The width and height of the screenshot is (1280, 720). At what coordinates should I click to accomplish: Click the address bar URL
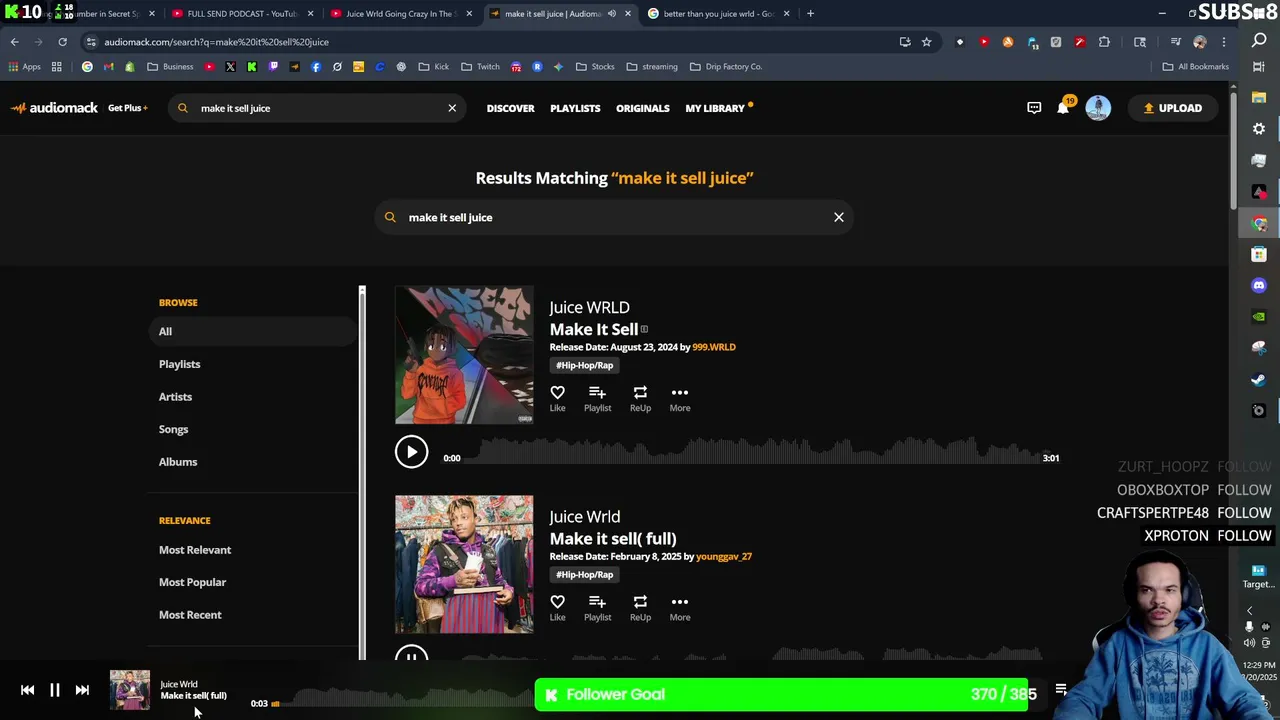(x=216, y=42)
